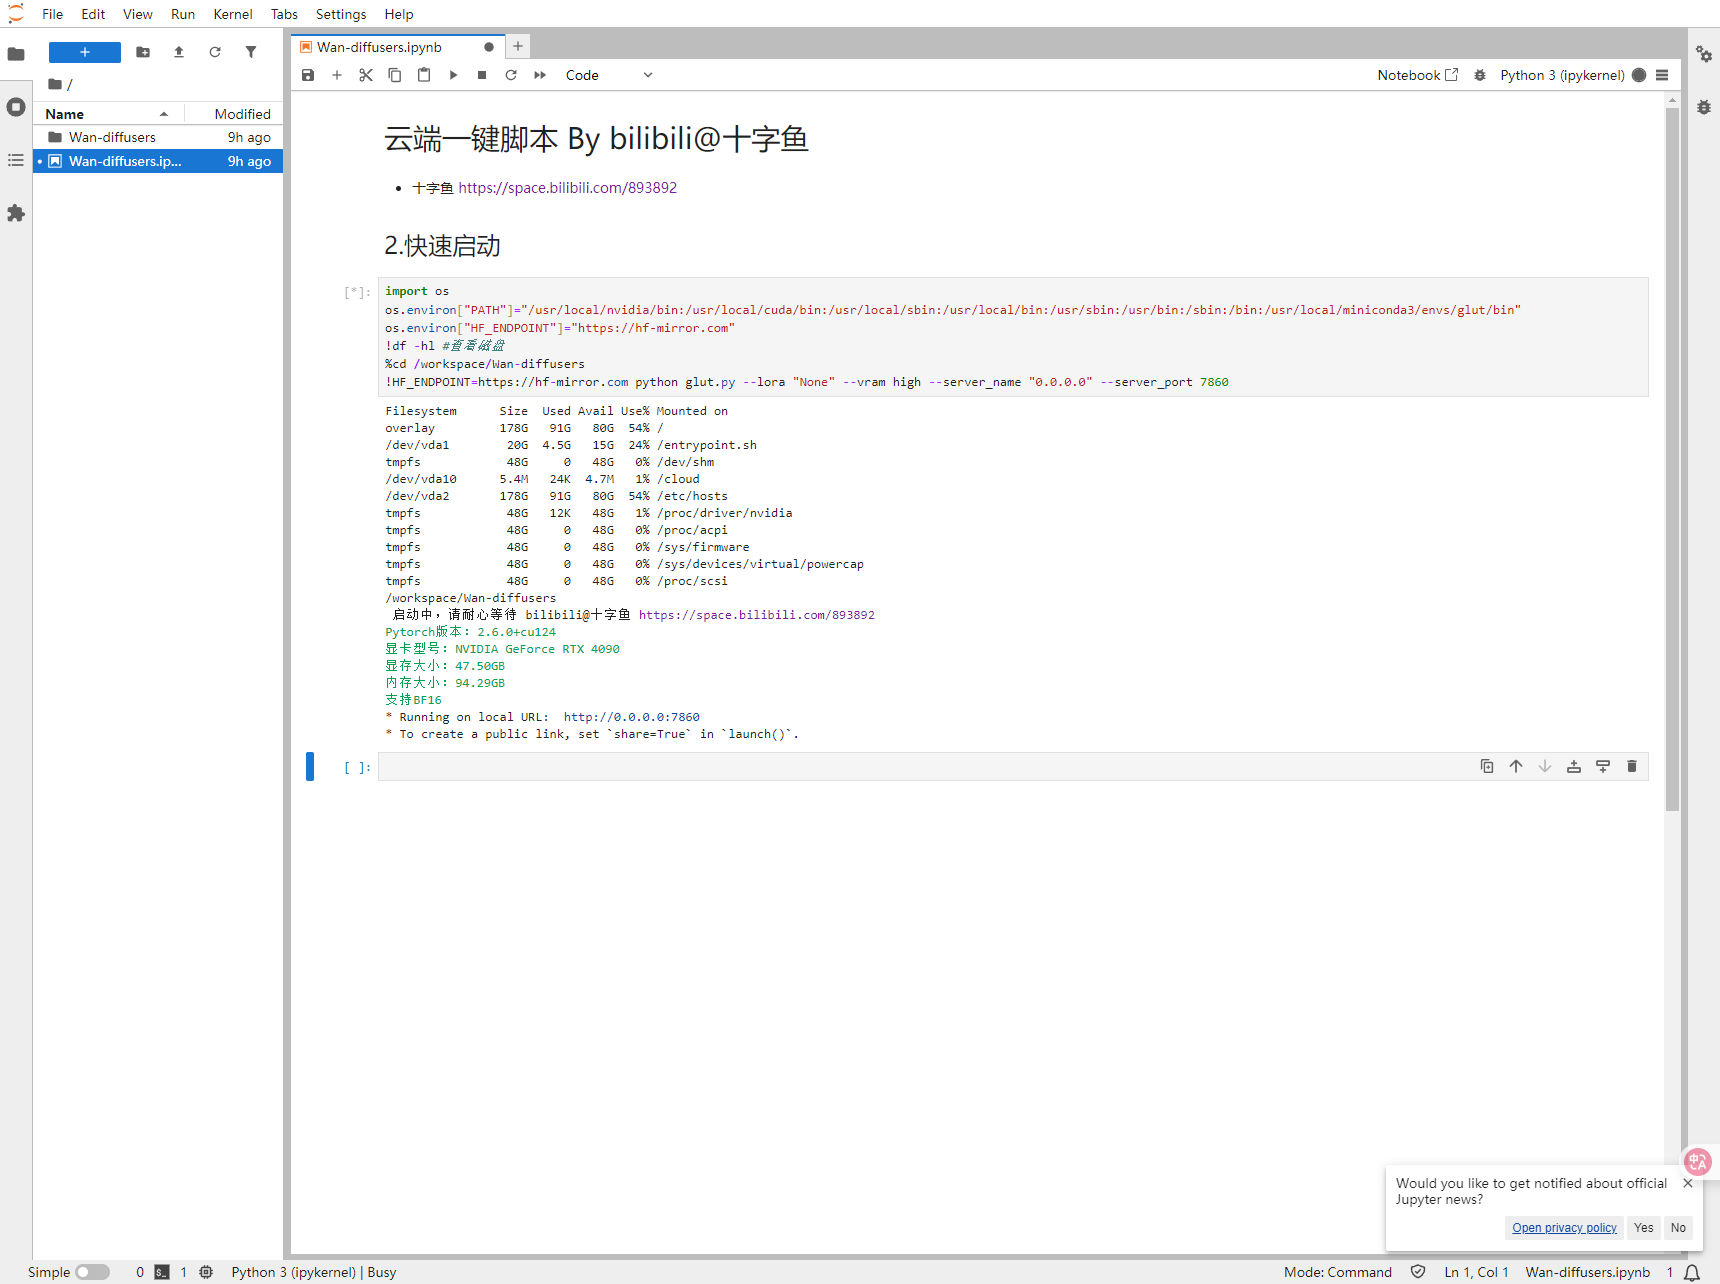Upload files using the upload icon
1720x1284 pixels.
pyautogui.click(x=179, y=52)
